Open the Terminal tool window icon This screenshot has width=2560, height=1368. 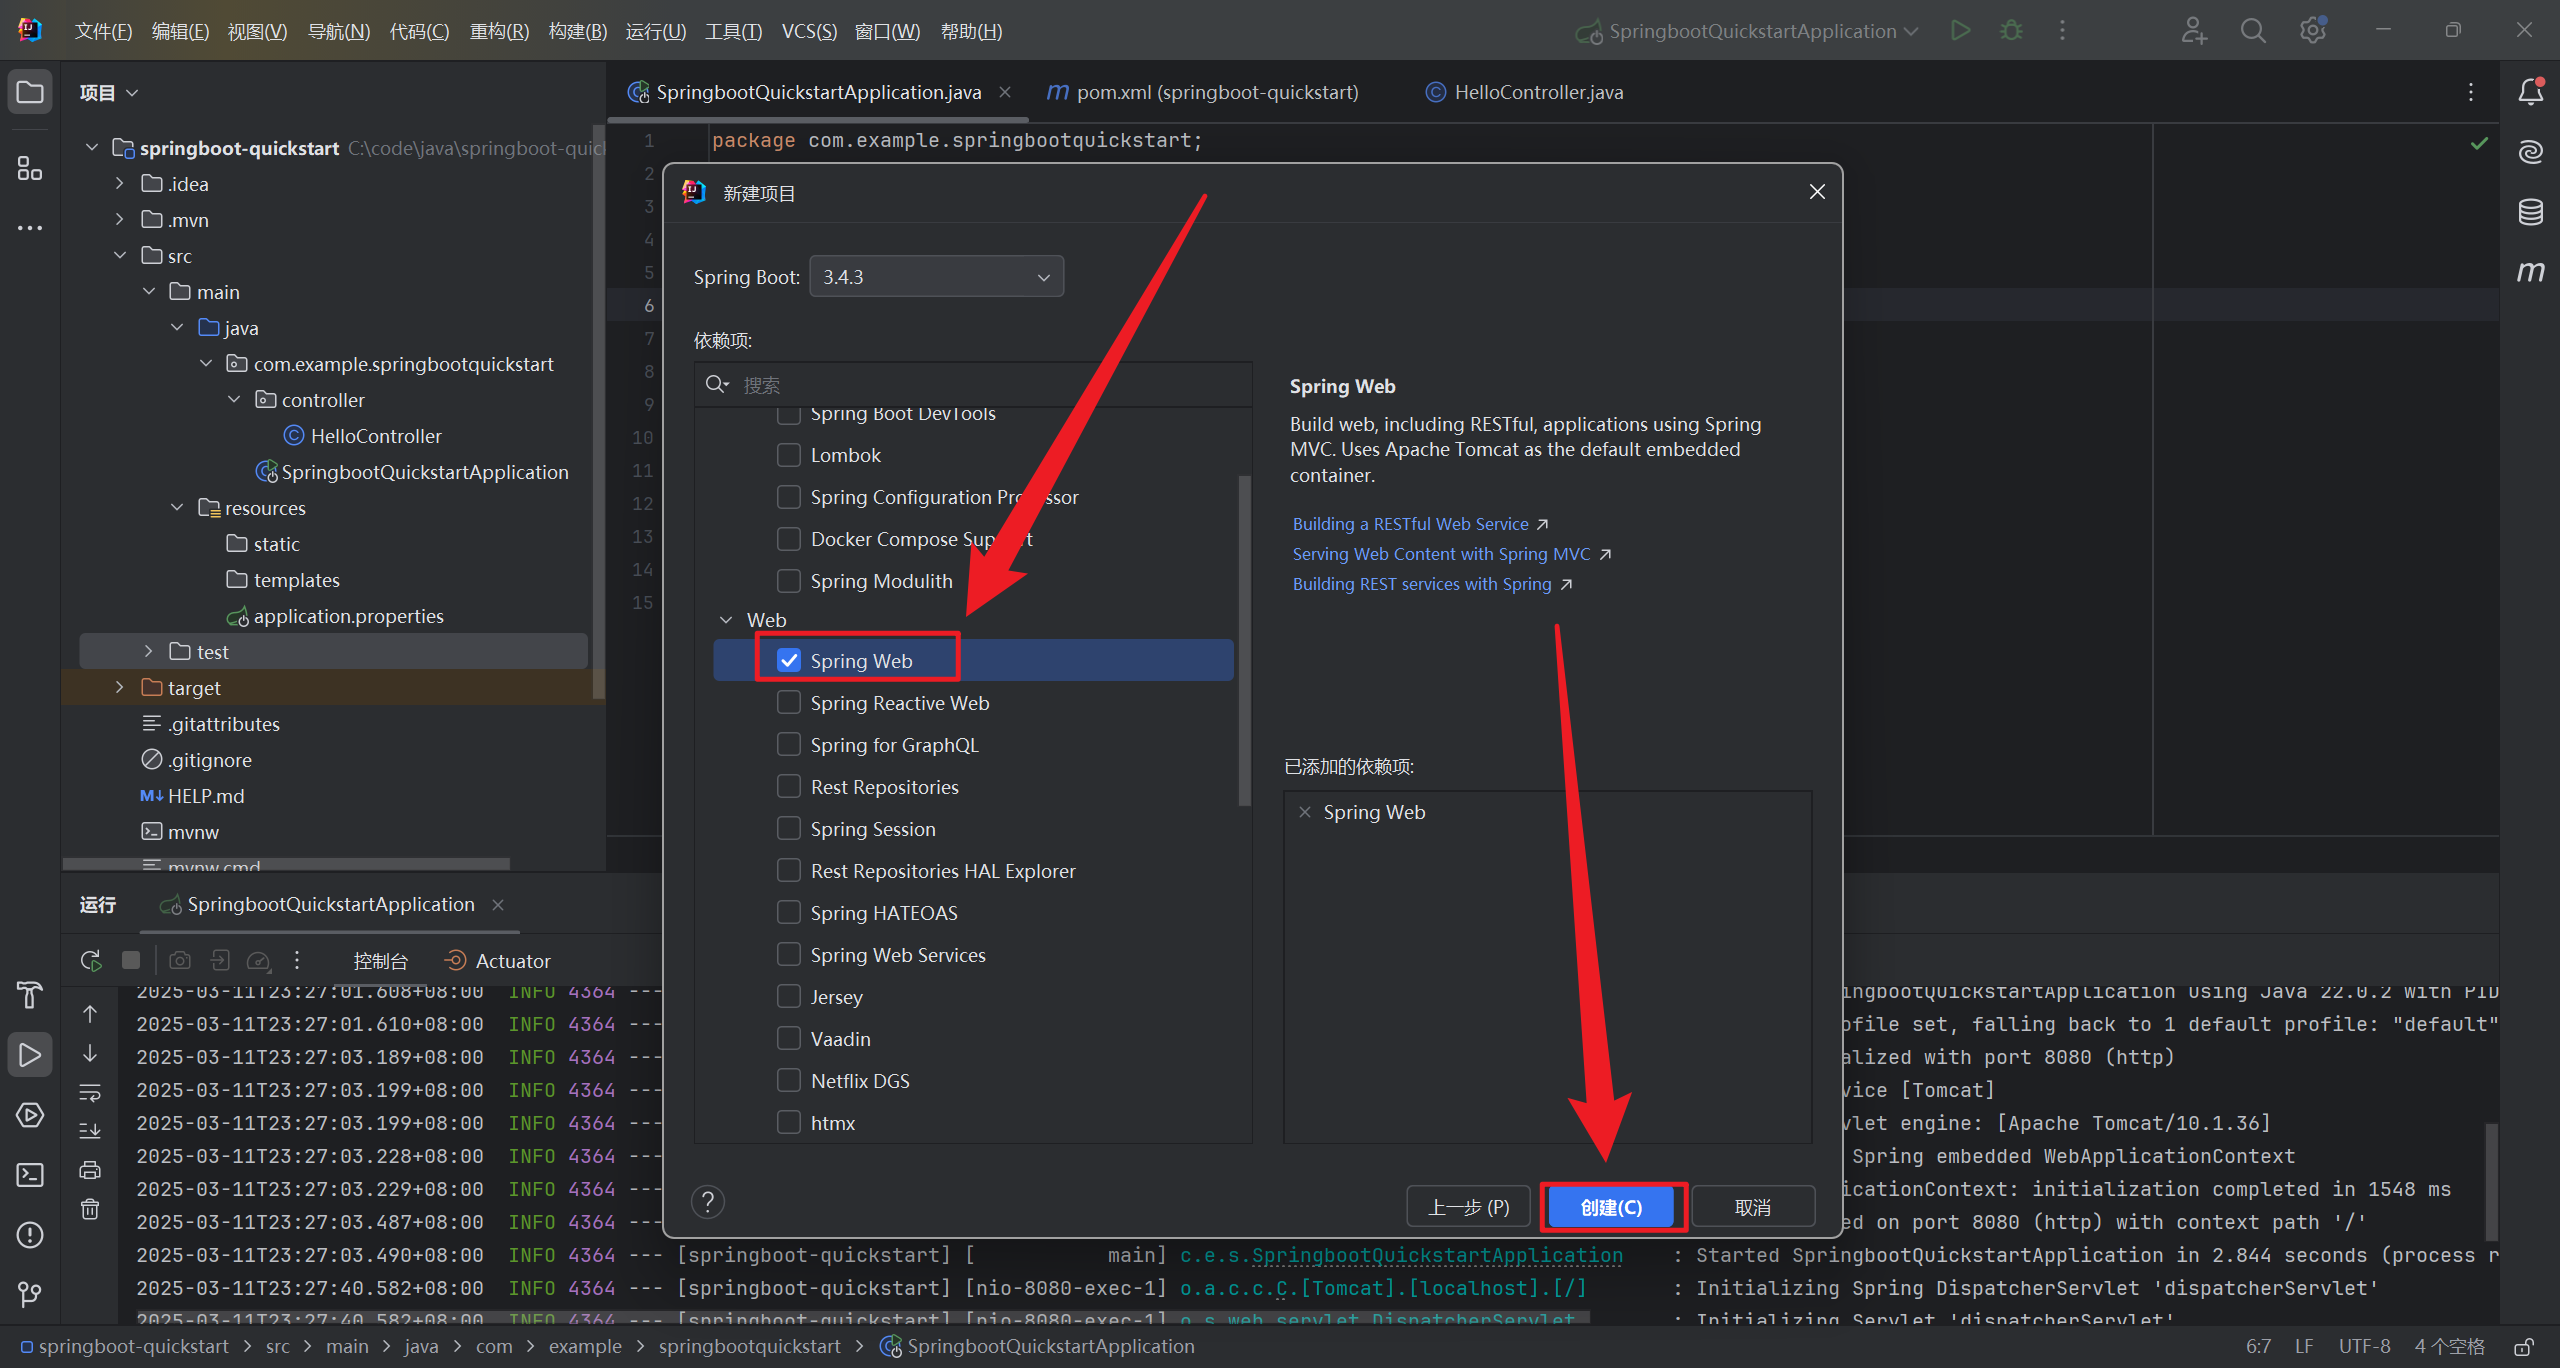pyautogui.click(x=30, y=1175)
